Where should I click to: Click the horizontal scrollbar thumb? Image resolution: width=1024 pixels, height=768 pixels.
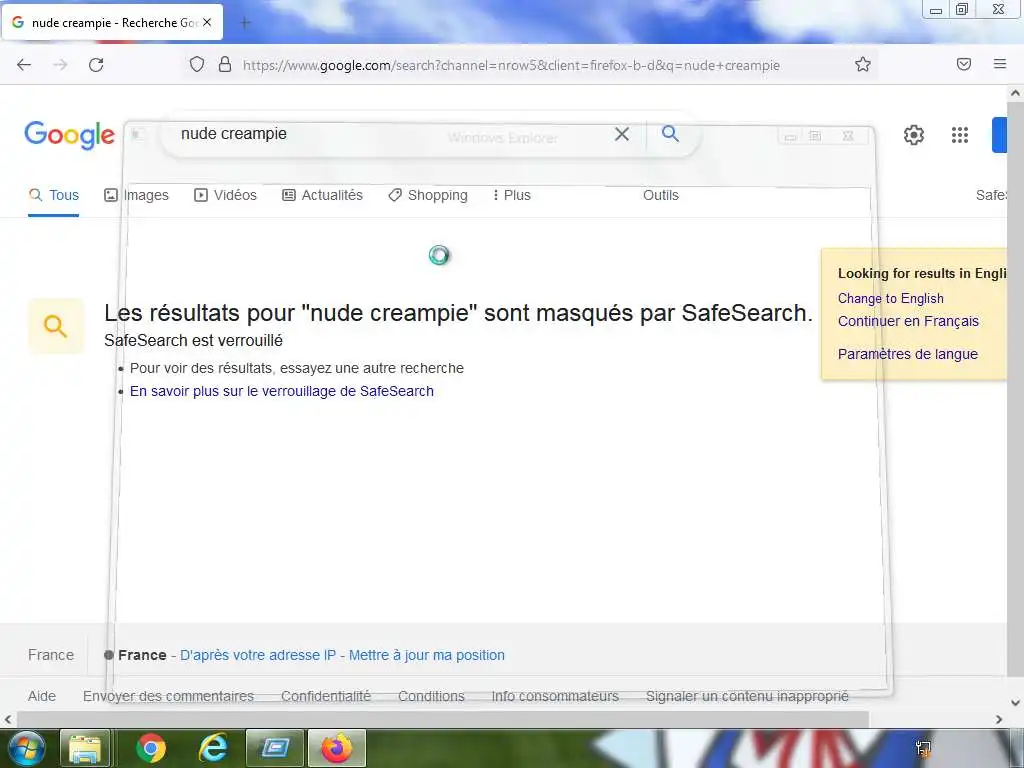443,720
